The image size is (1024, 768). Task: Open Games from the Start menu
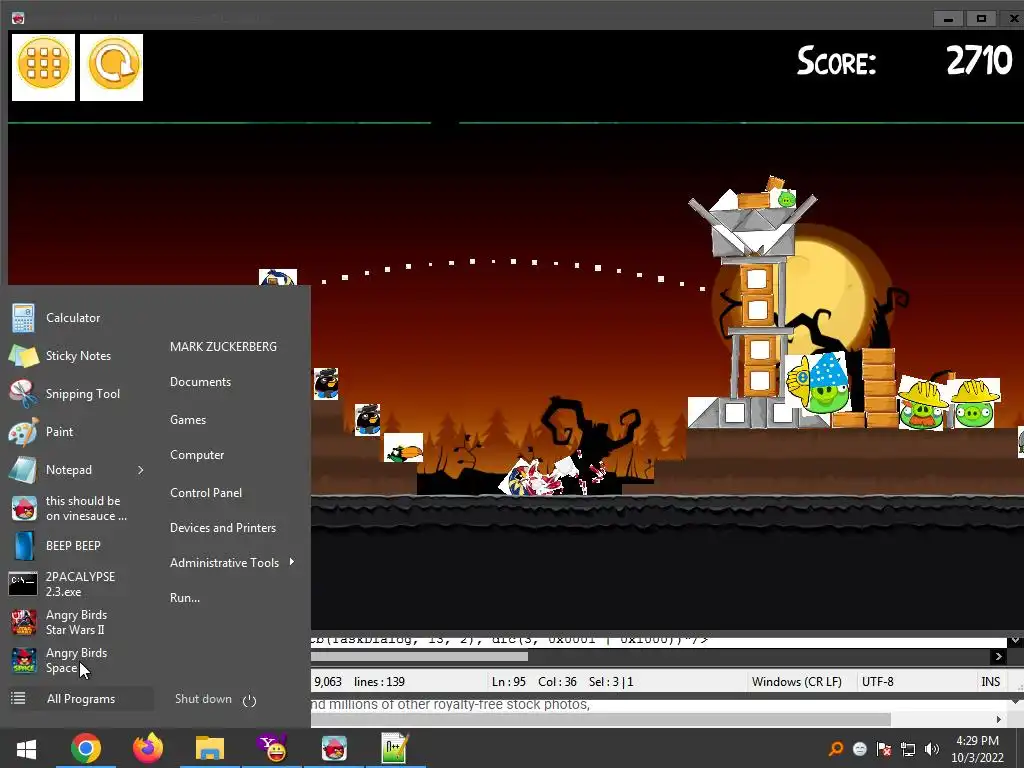[x=188, y=420]
